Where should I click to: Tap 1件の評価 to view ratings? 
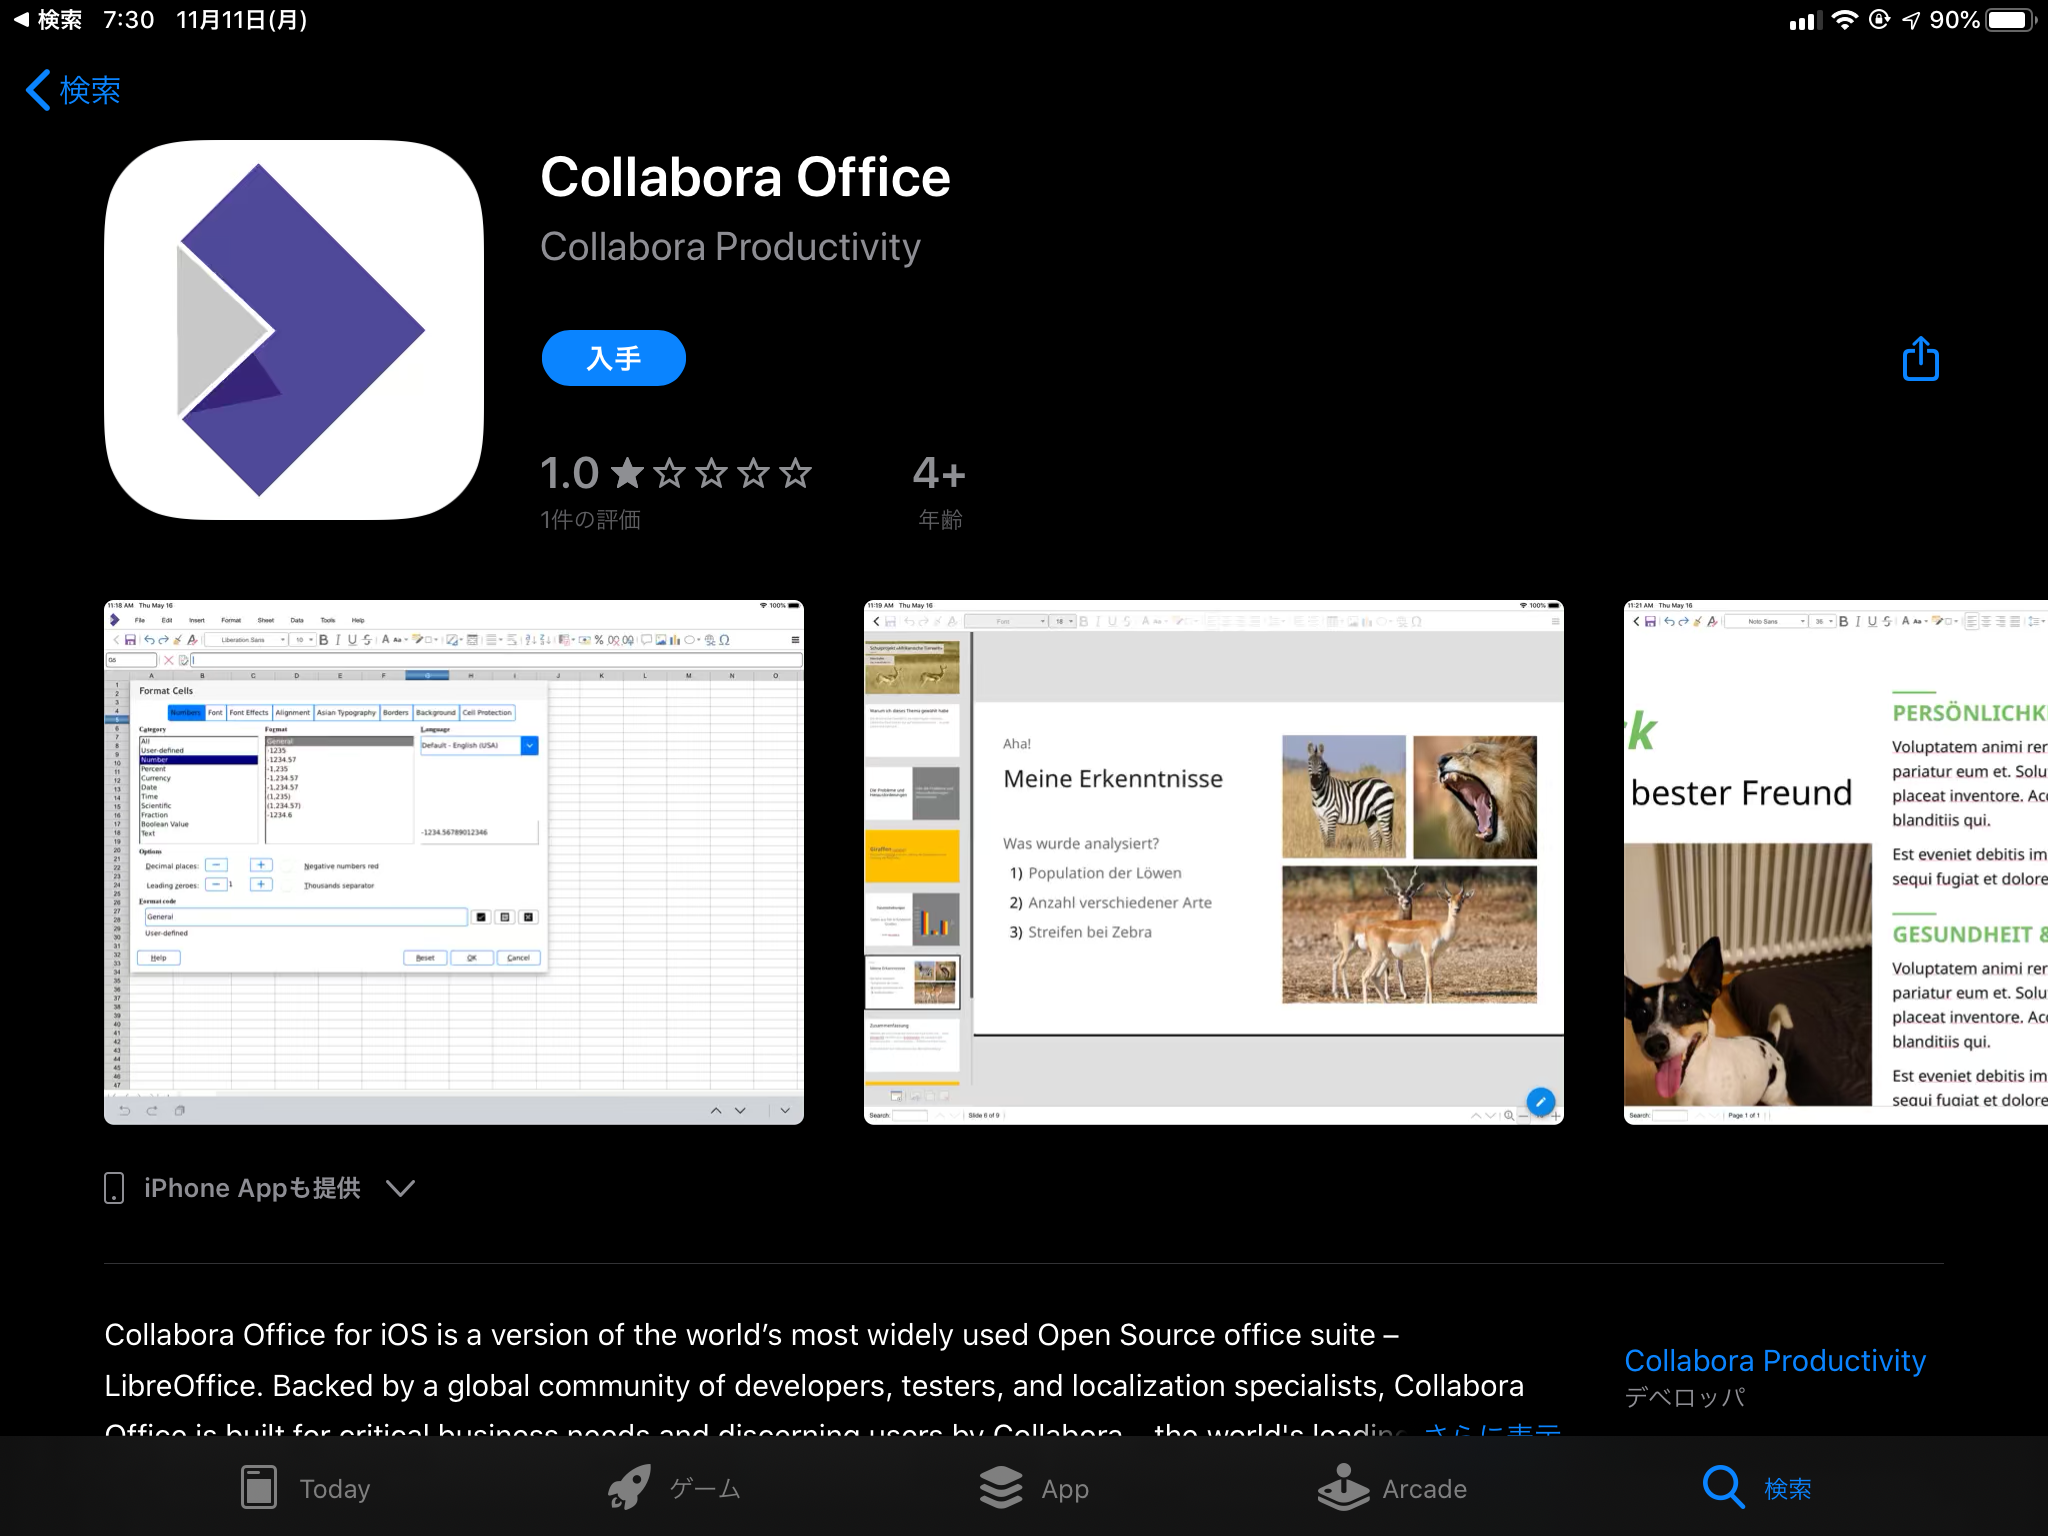pyautogui.click(x=590, y=519)
